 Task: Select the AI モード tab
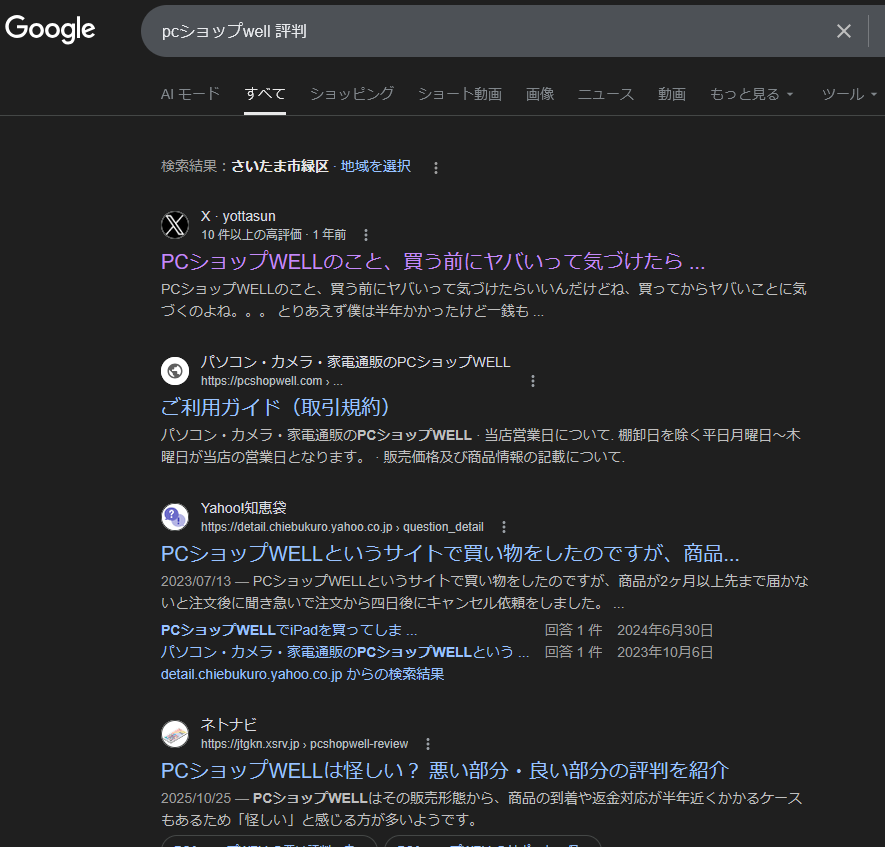[190, 93]
